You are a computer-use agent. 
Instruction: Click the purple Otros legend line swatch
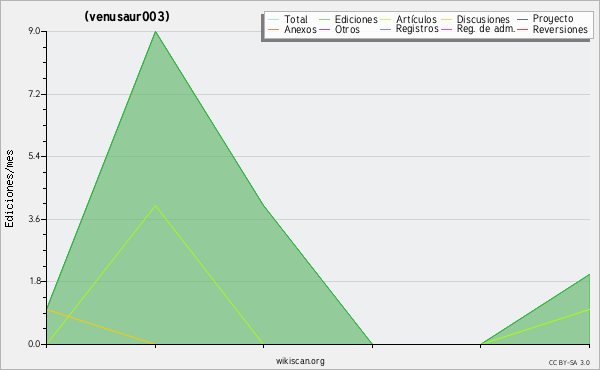[x=324, y=29]
